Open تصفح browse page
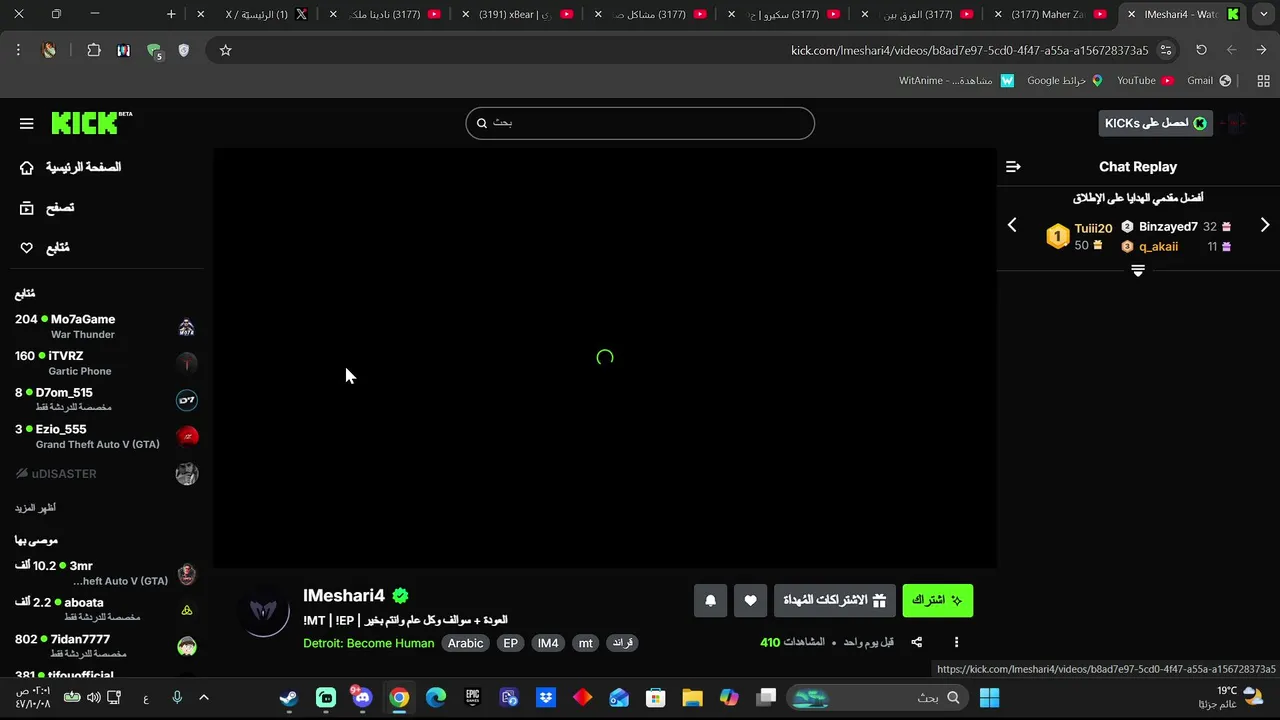 coord(47,208)
